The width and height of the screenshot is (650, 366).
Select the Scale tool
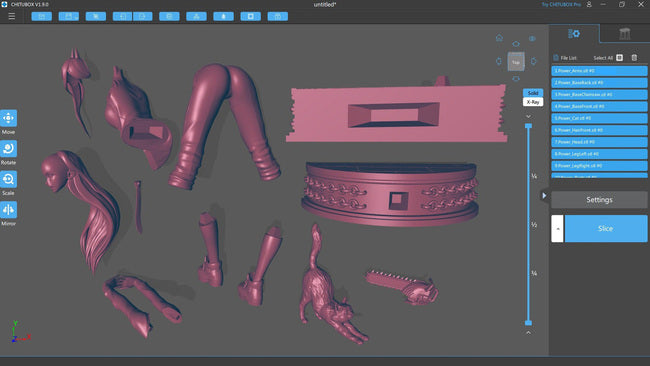[8, 179]
